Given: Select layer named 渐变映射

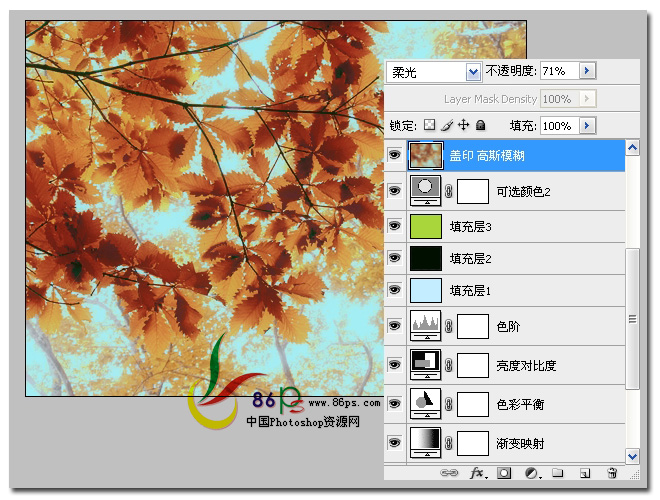Looking at the screenshot, I should [x=520, y=443].
